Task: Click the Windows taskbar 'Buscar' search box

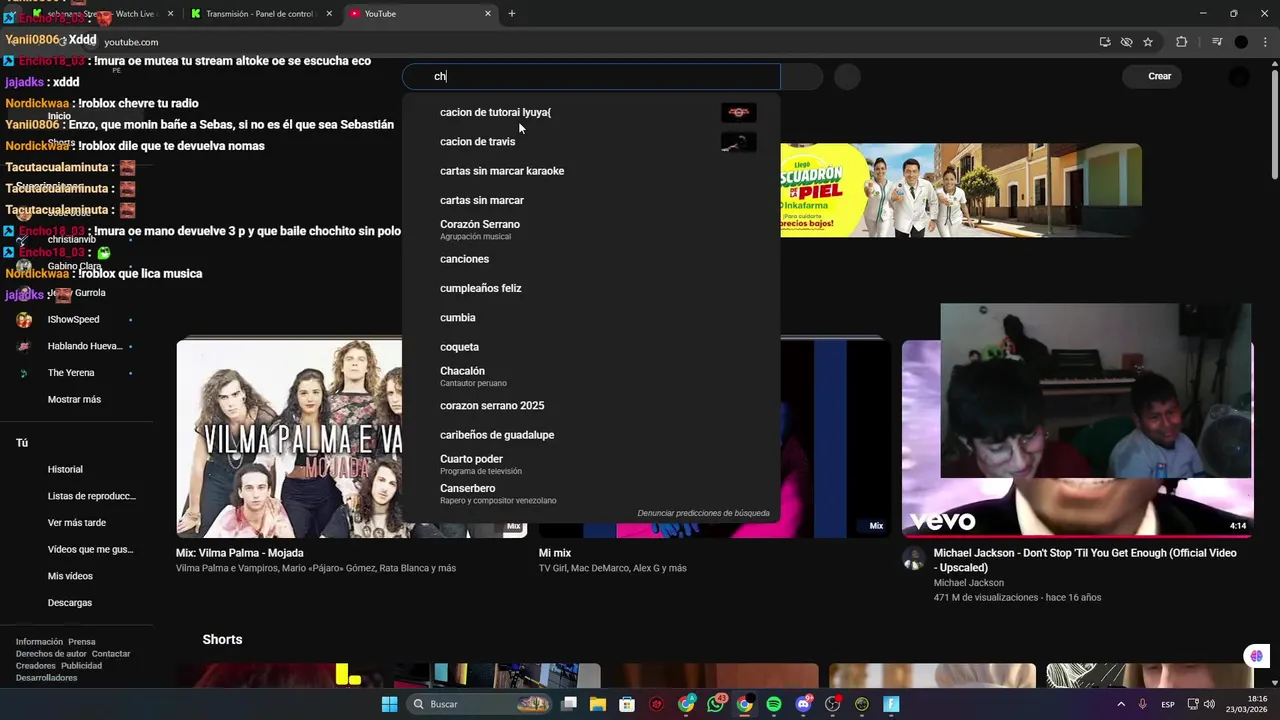Action: pos(479,704)
